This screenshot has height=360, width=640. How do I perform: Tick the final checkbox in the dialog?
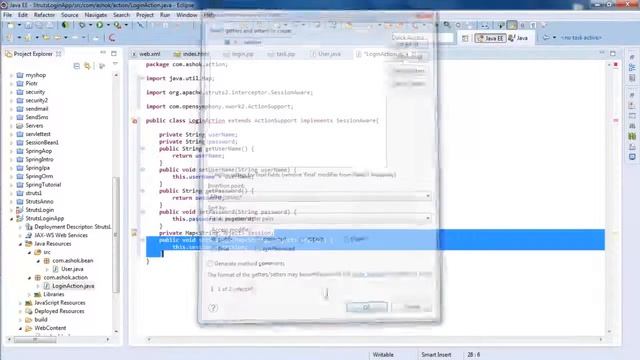pos(214,249)
